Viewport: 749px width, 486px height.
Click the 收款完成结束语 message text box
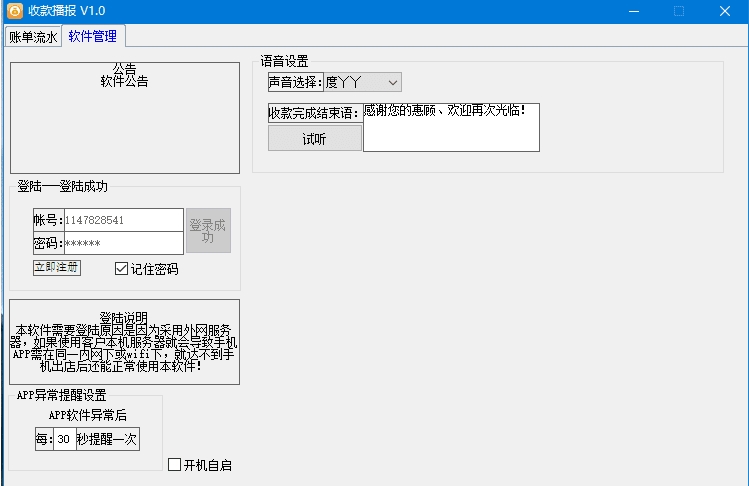[450, 127]
